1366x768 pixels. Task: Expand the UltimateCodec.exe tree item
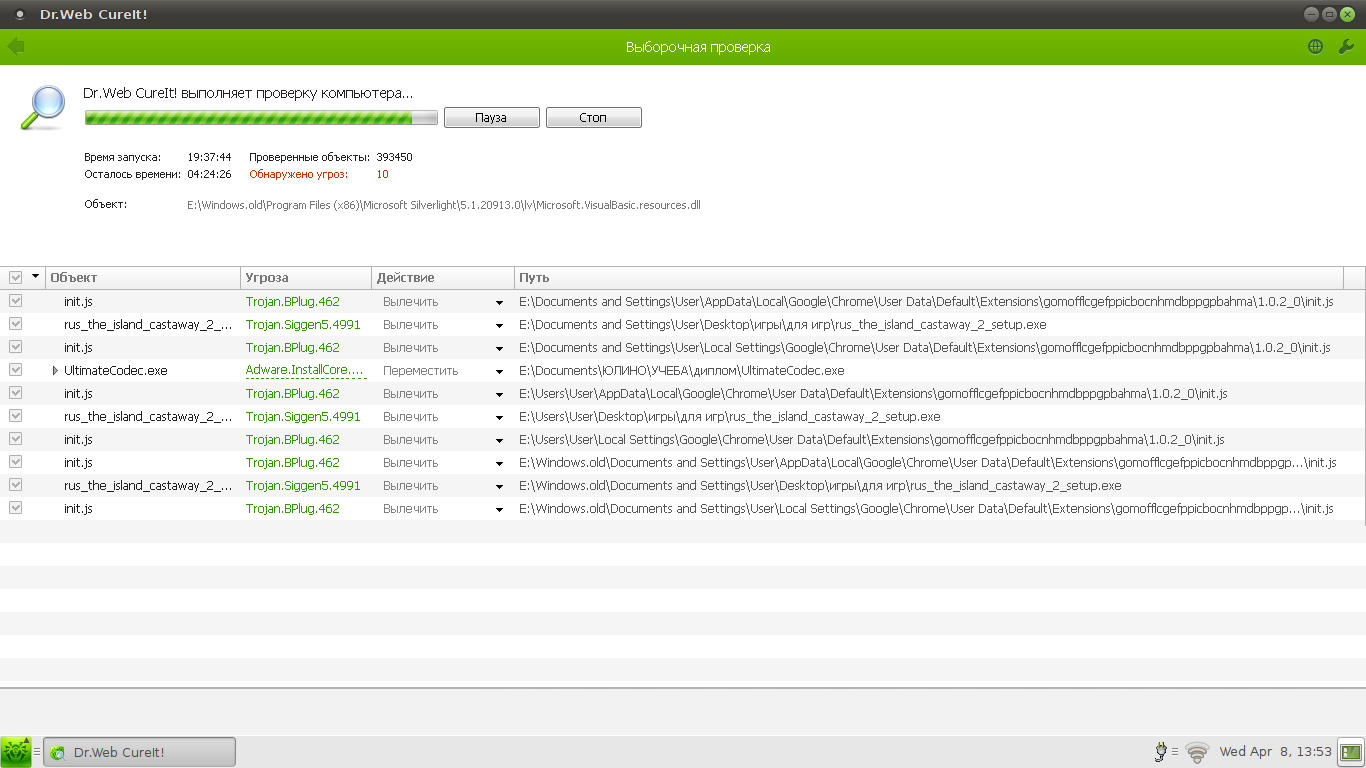coord(55,371)
